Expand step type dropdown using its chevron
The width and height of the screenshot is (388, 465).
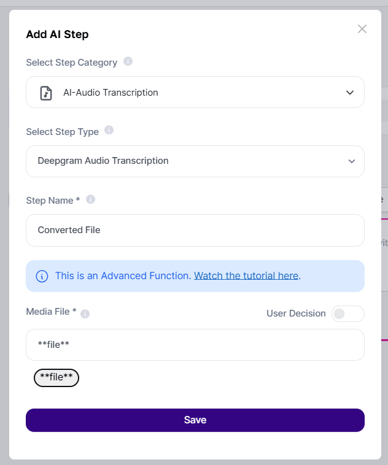[352, 161]
